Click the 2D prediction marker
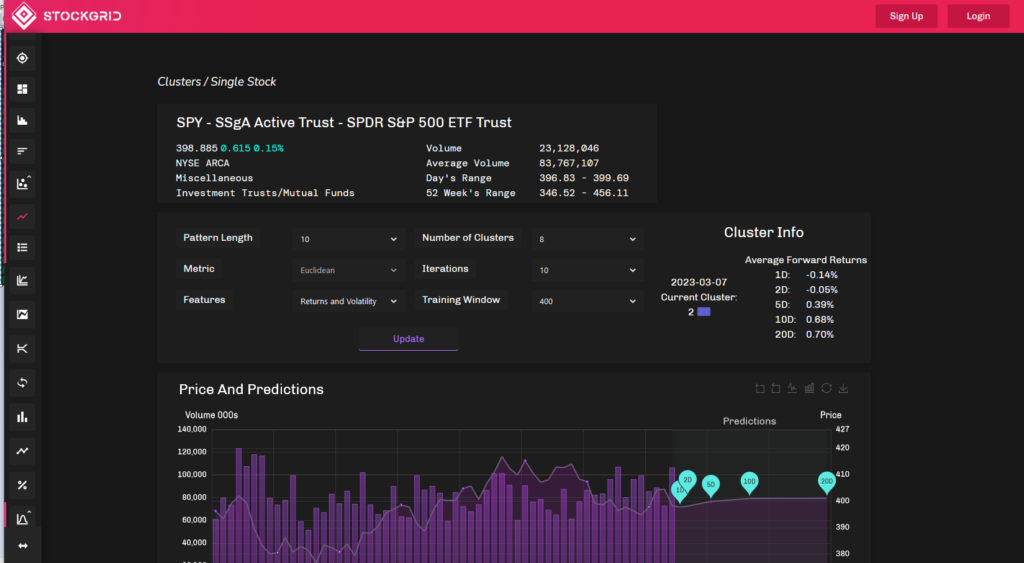This screenshot has height=563, width=1024. 687,480
